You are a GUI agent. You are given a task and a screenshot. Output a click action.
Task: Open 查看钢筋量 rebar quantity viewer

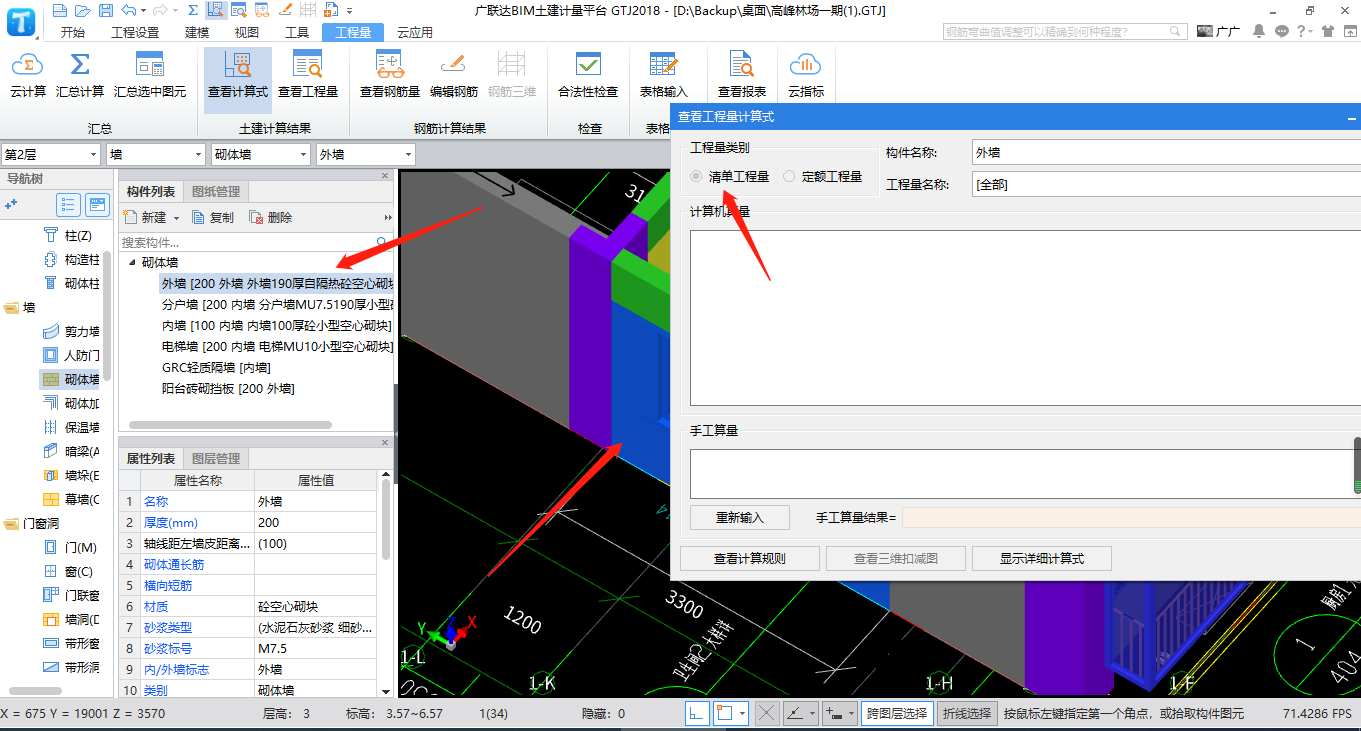(390, 75)
